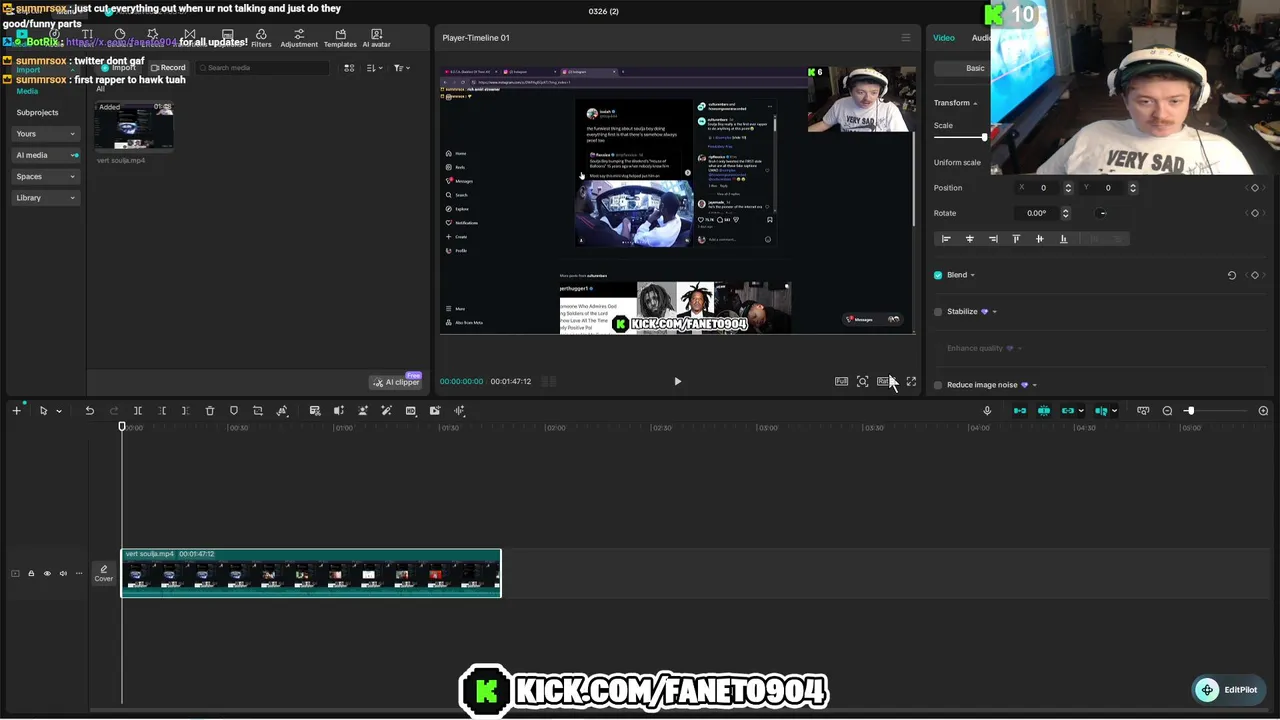Click the Search media field
Viewport: 1280px width, 720px height.
[x=262, y=67]
